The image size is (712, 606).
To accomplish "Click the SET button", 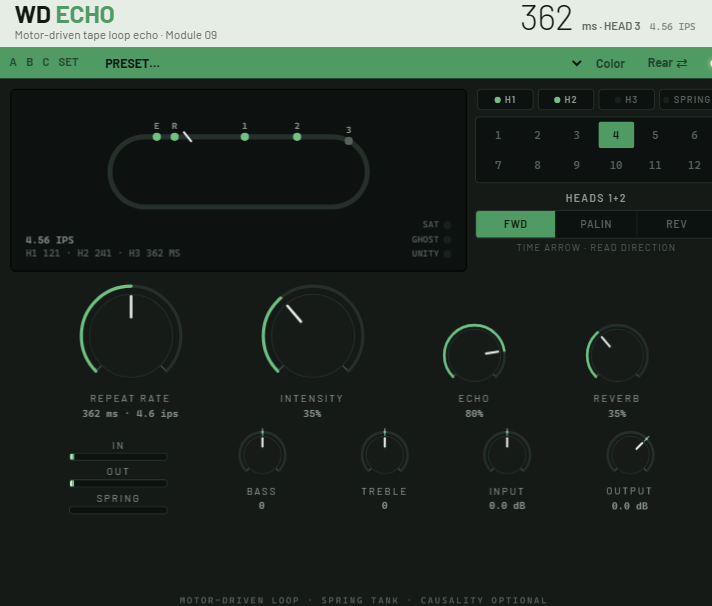I will tap(68, 62).
